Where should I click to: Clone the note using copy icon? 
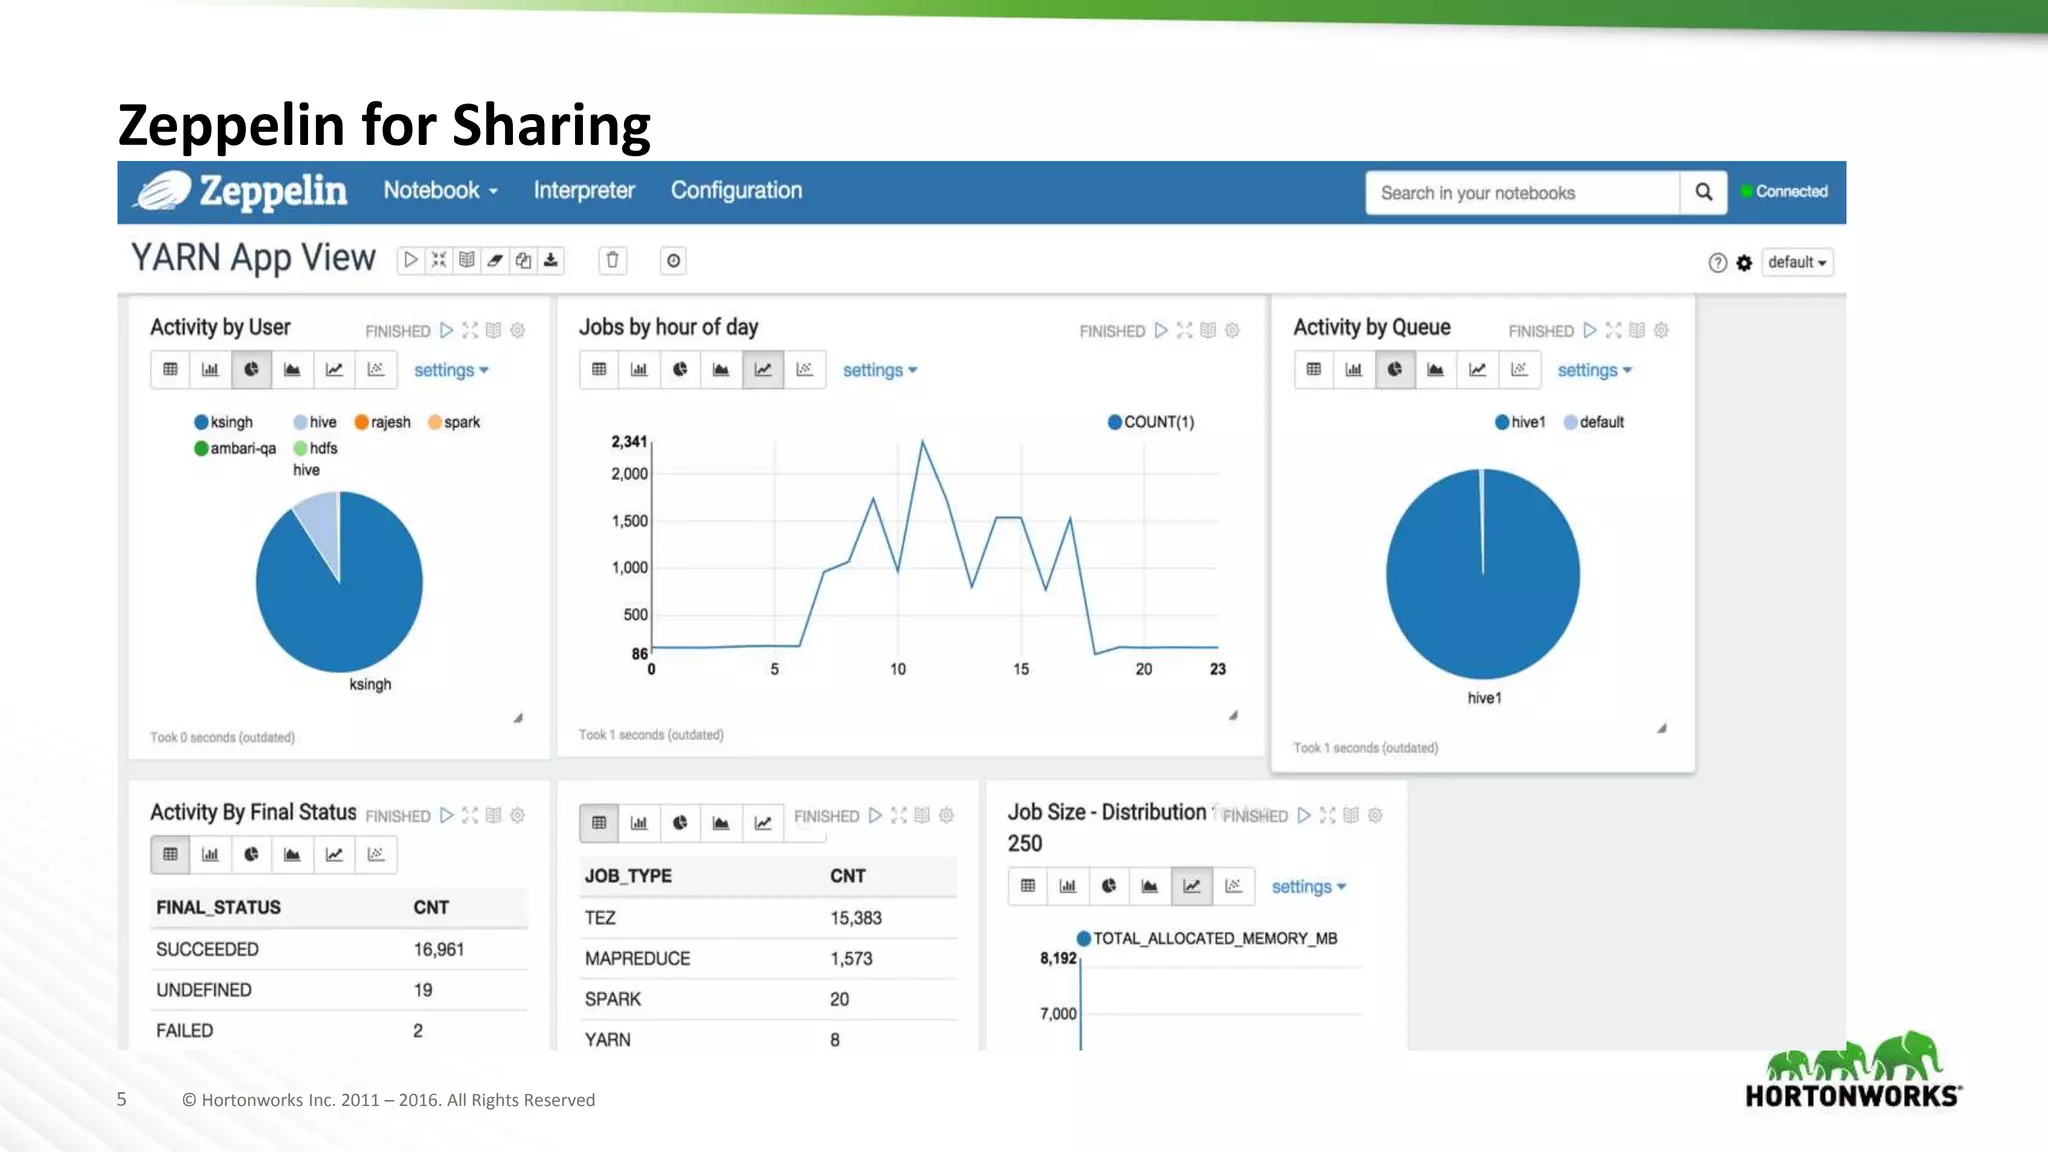point(523,261)
